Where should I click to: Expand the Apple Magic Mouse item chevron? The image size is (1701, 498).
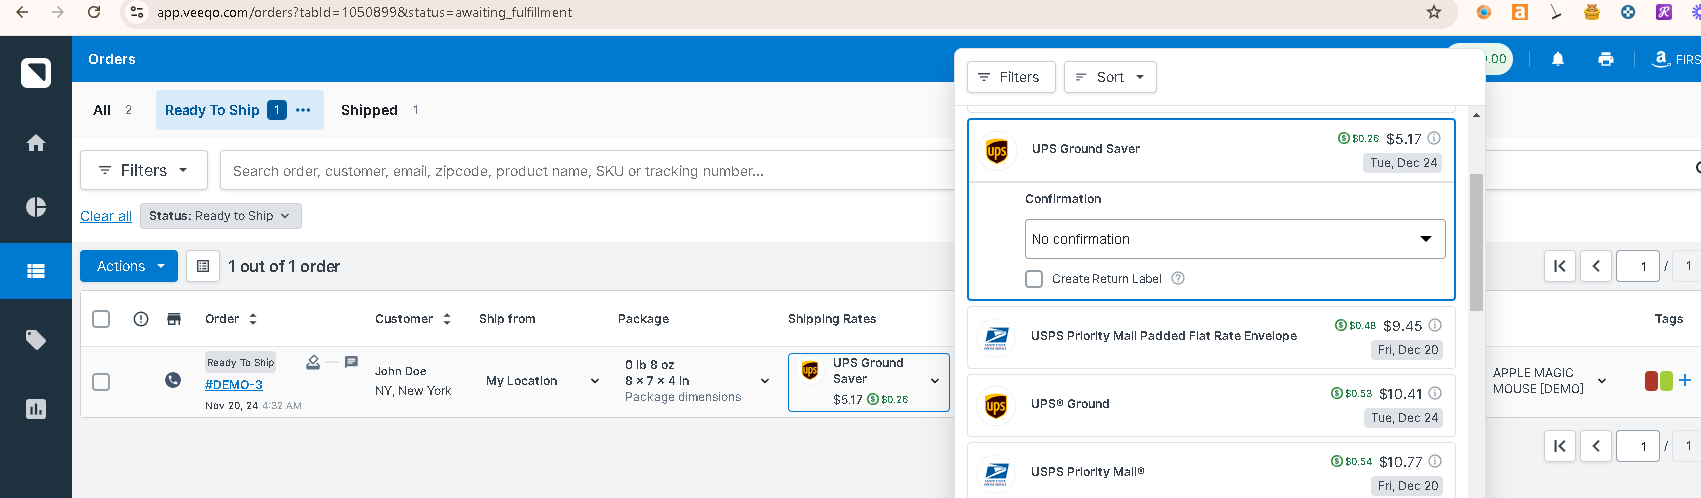click(x=1602, y=381)
